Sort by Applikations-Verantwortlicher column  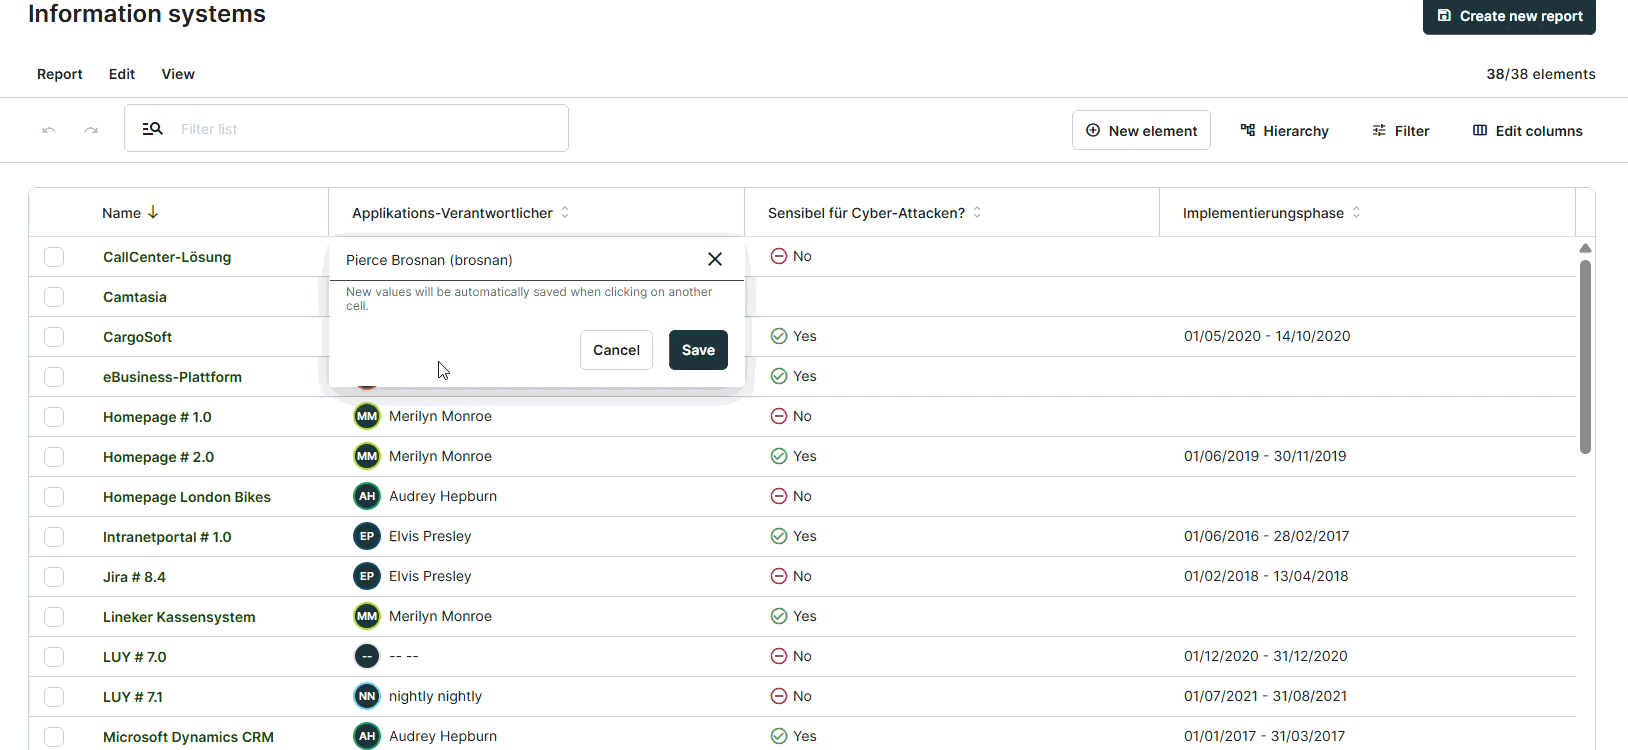pos(460,213)
